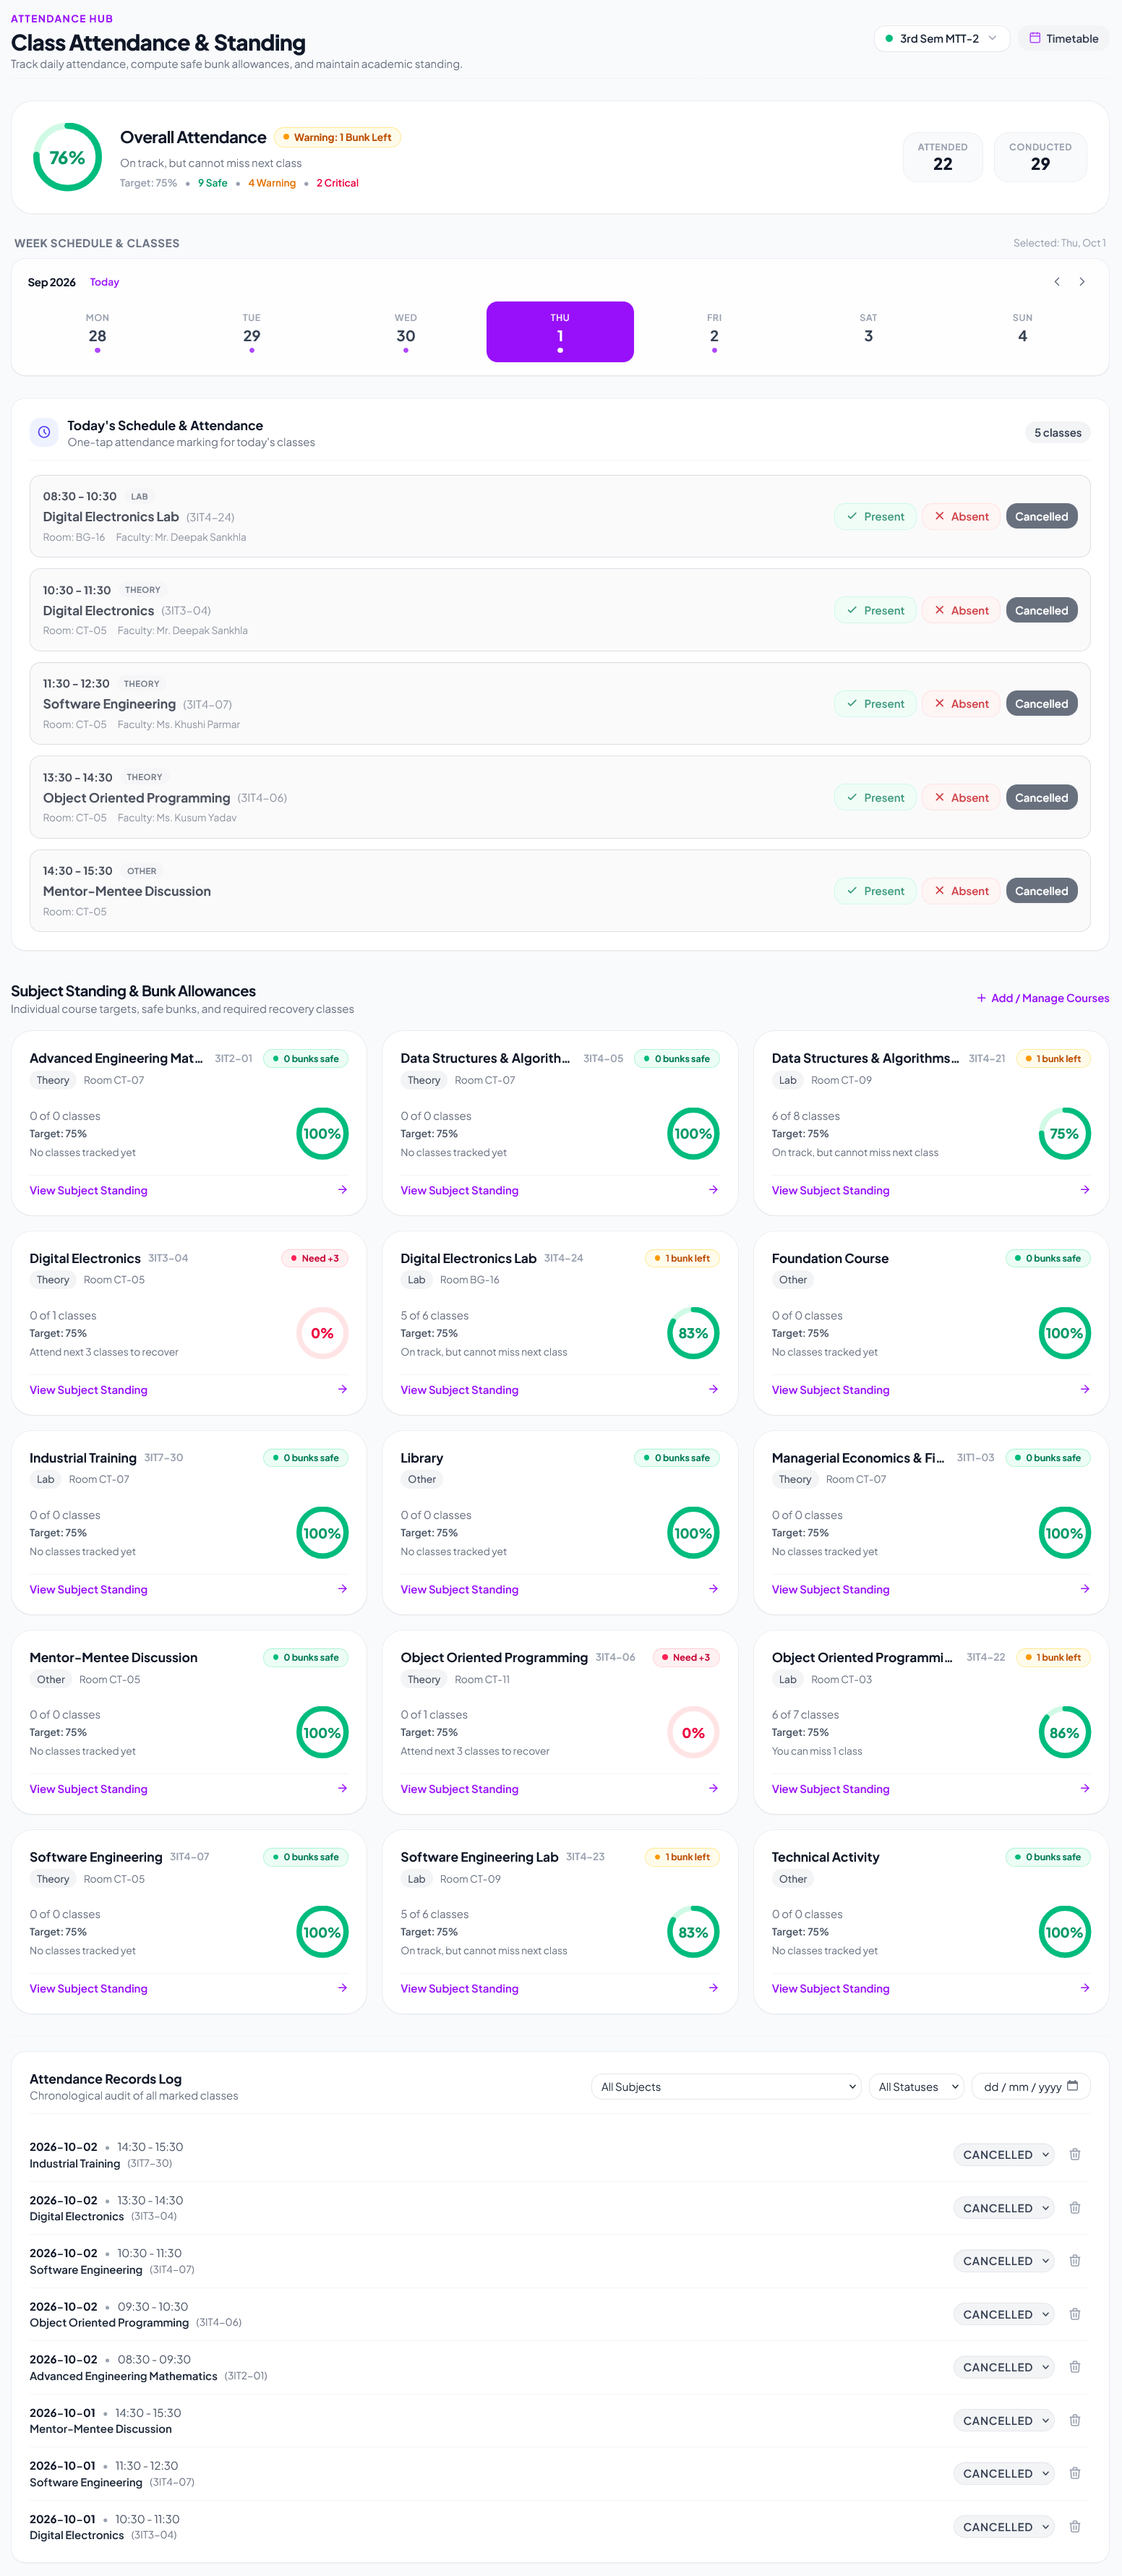Delete the 2026-10-01 Software Engineering record
Image resolution: width=1122 pixels, height=2576 pixels.
tap(1075, 2473)
